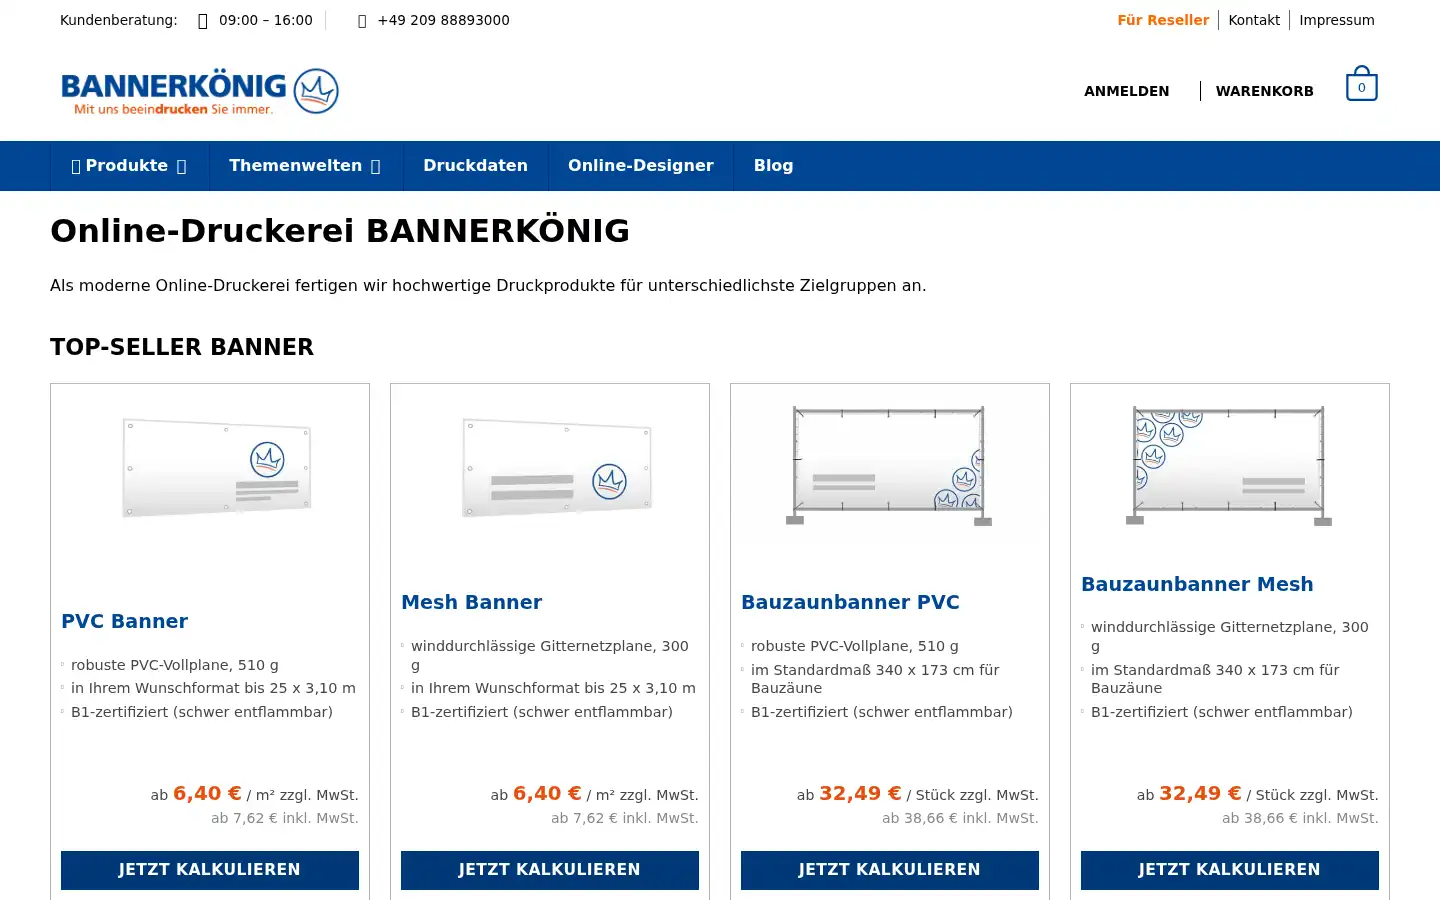Open the shopping cart bag icon

[x=1361, y=84]
